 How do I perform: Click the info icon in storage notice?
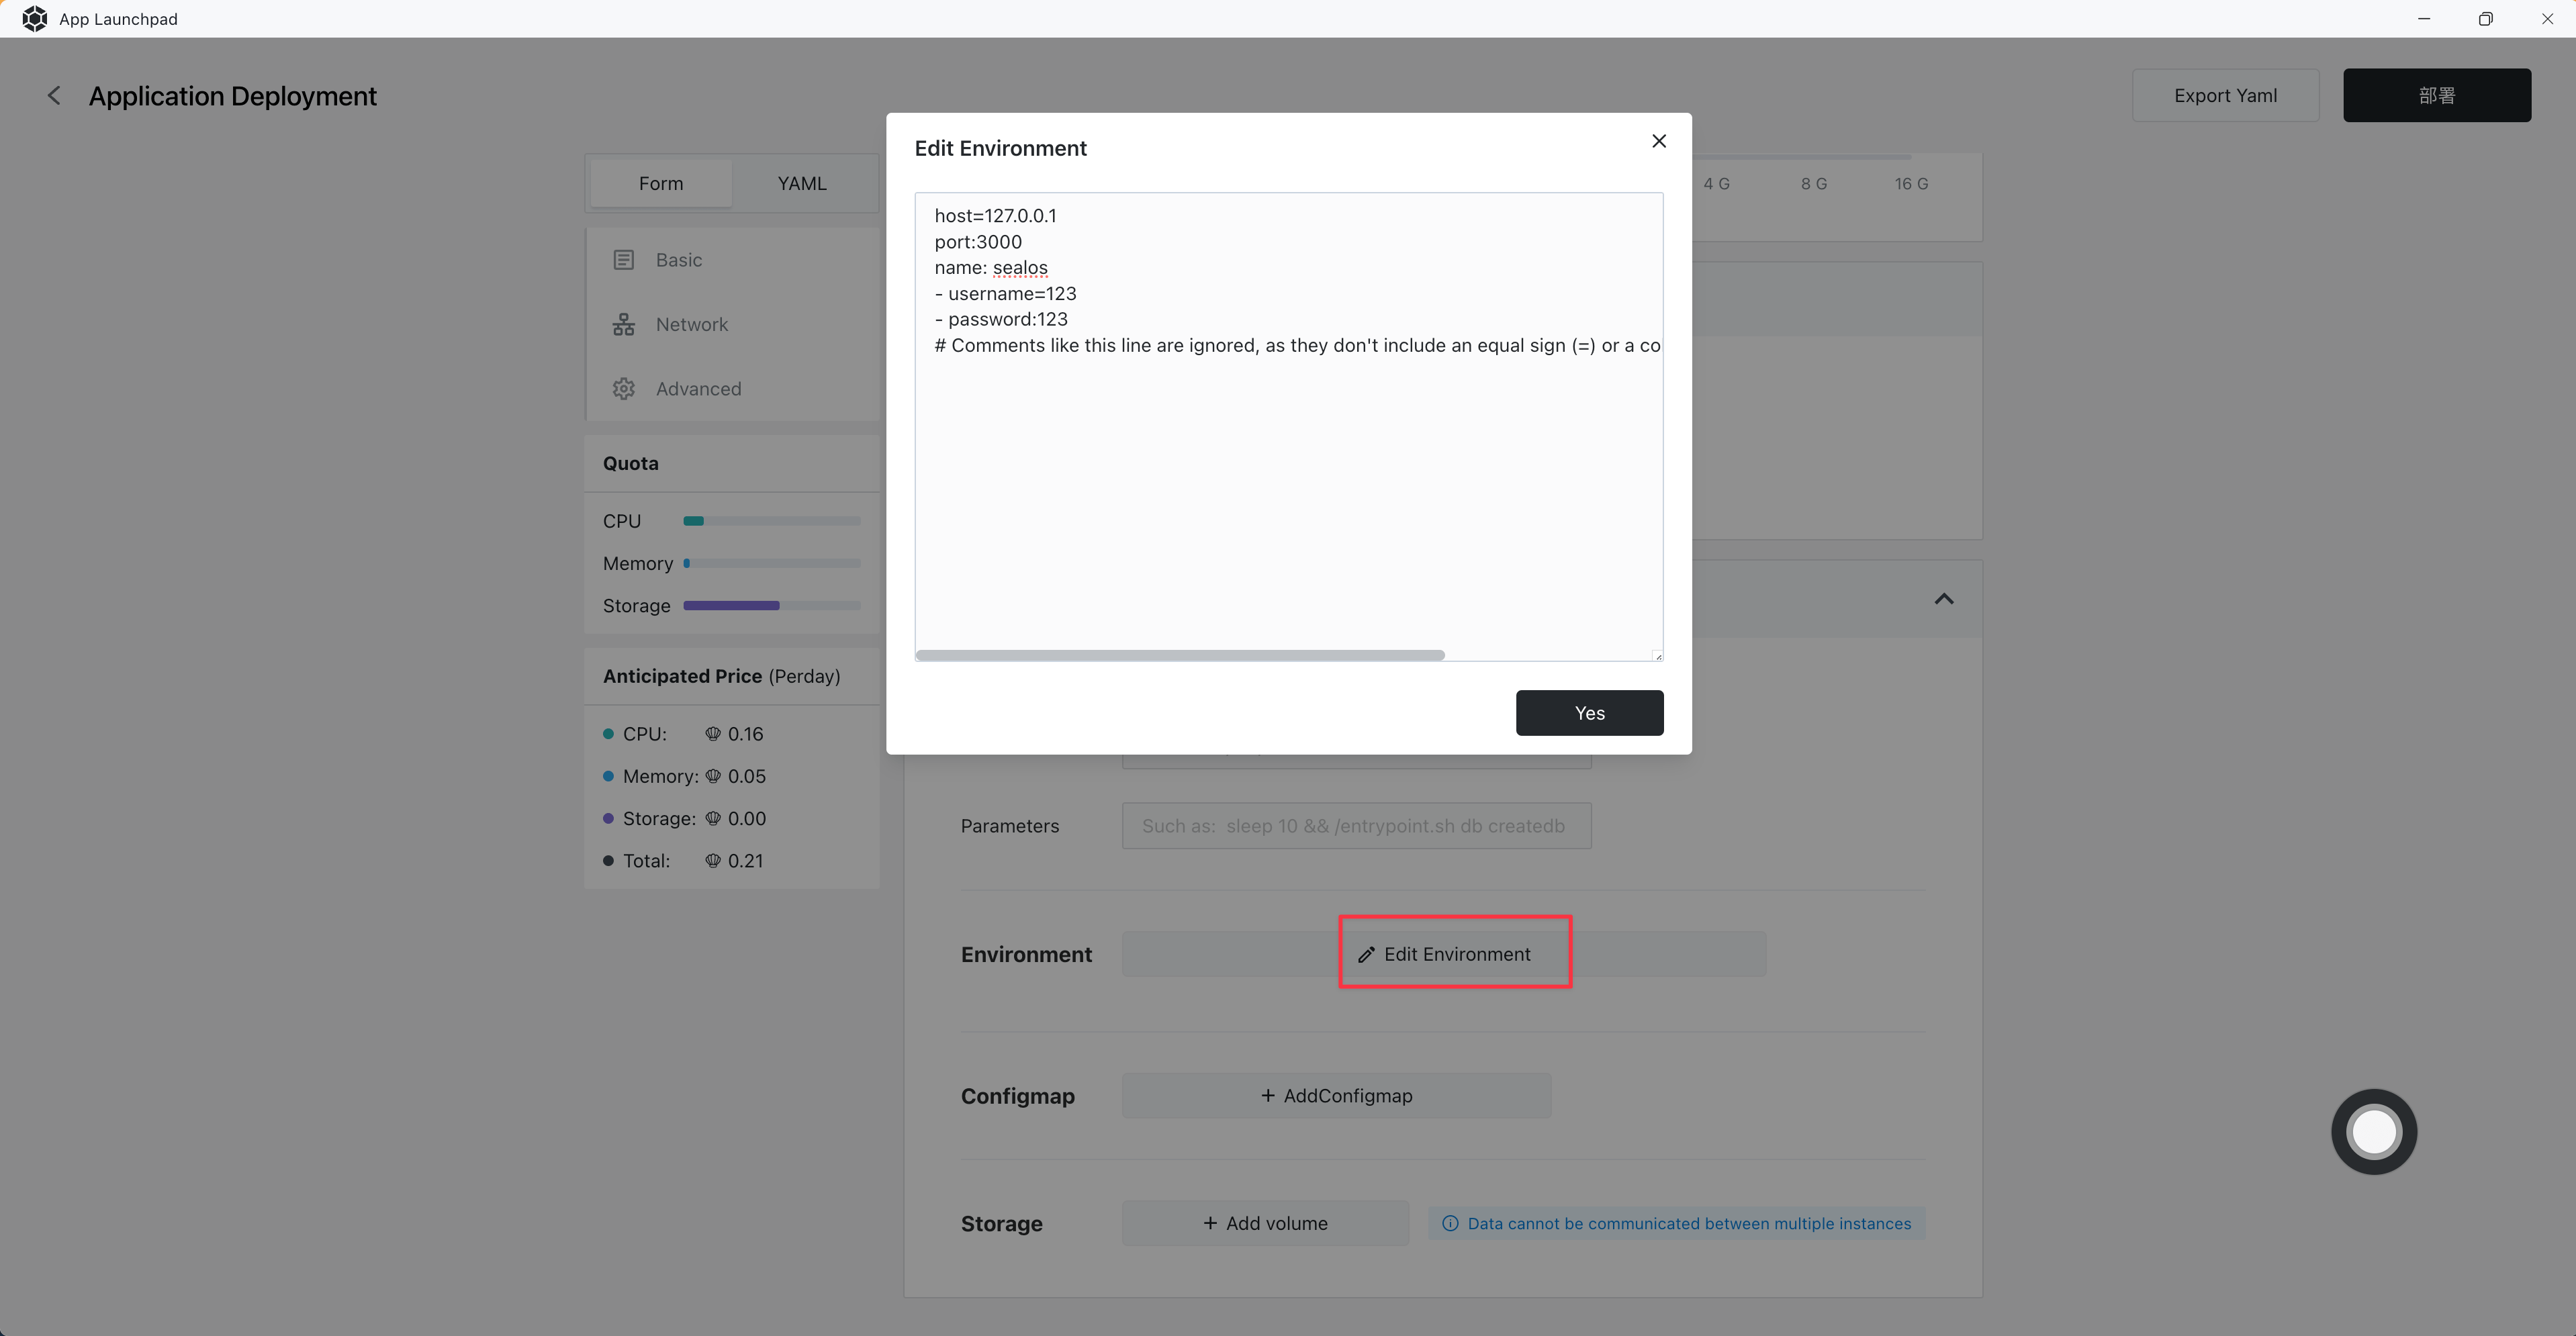1450,1223
